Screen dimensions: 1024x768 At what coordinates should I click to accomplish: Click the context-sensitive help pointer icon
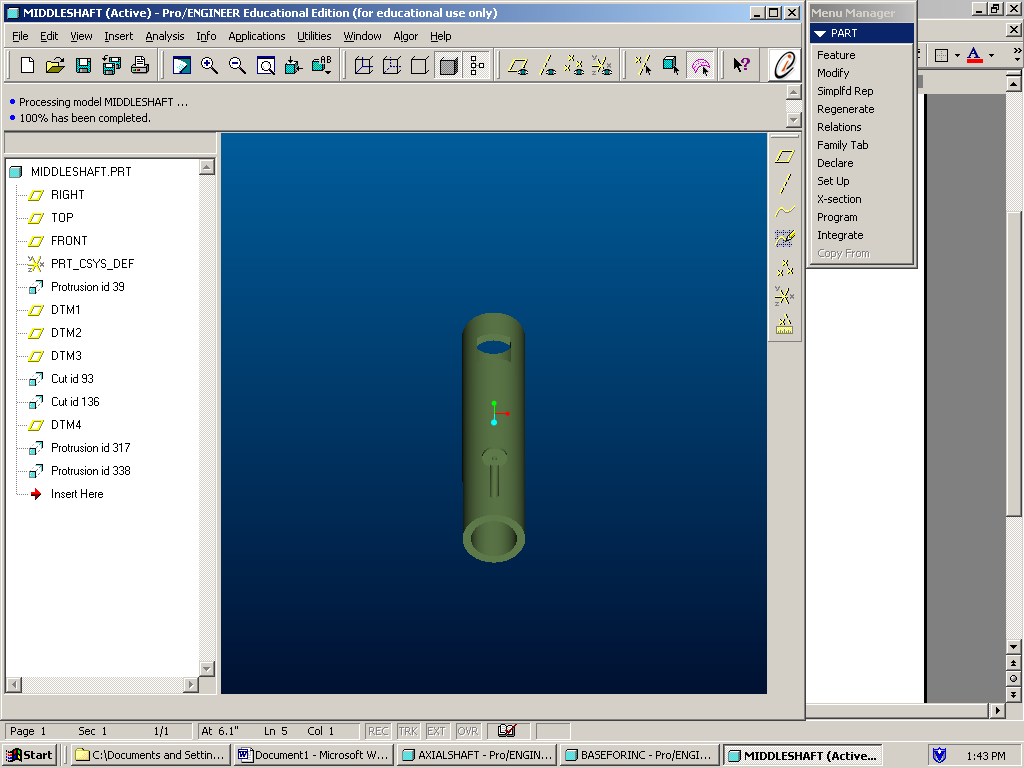click(742, 65)
